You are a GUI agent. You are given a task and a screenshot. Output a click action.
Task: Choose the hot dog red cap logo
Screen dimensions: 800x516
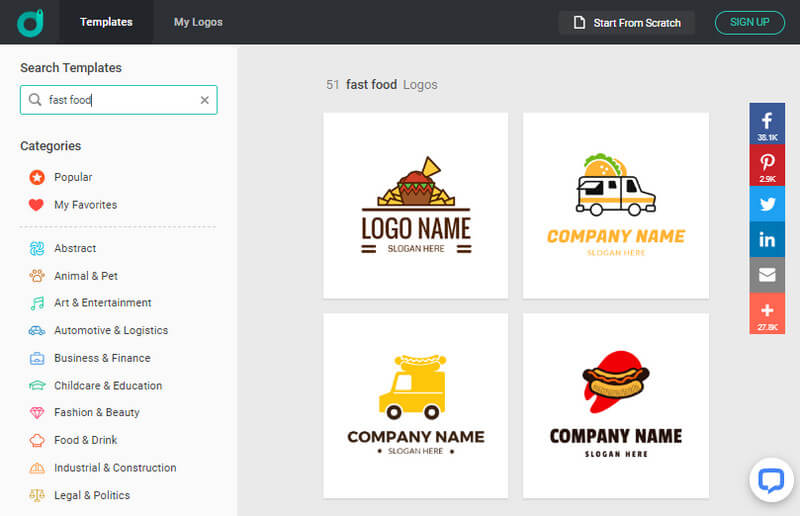pyautogui.click(x=615, y=405)
